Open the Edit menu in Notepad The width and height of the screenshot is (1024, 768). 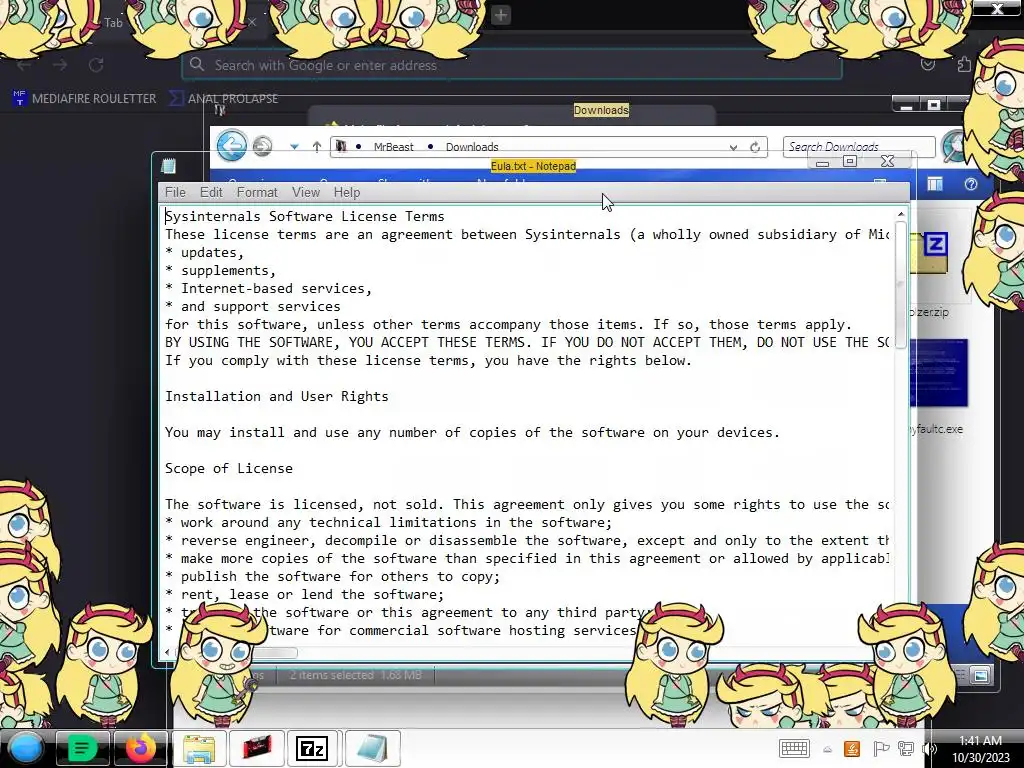[211, 192]
